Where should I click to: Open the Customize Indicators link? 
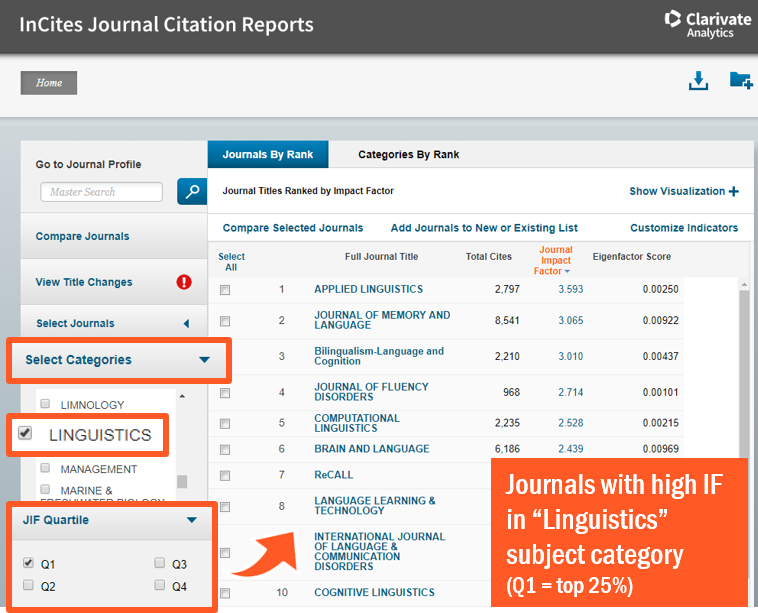tap(684, 228)
